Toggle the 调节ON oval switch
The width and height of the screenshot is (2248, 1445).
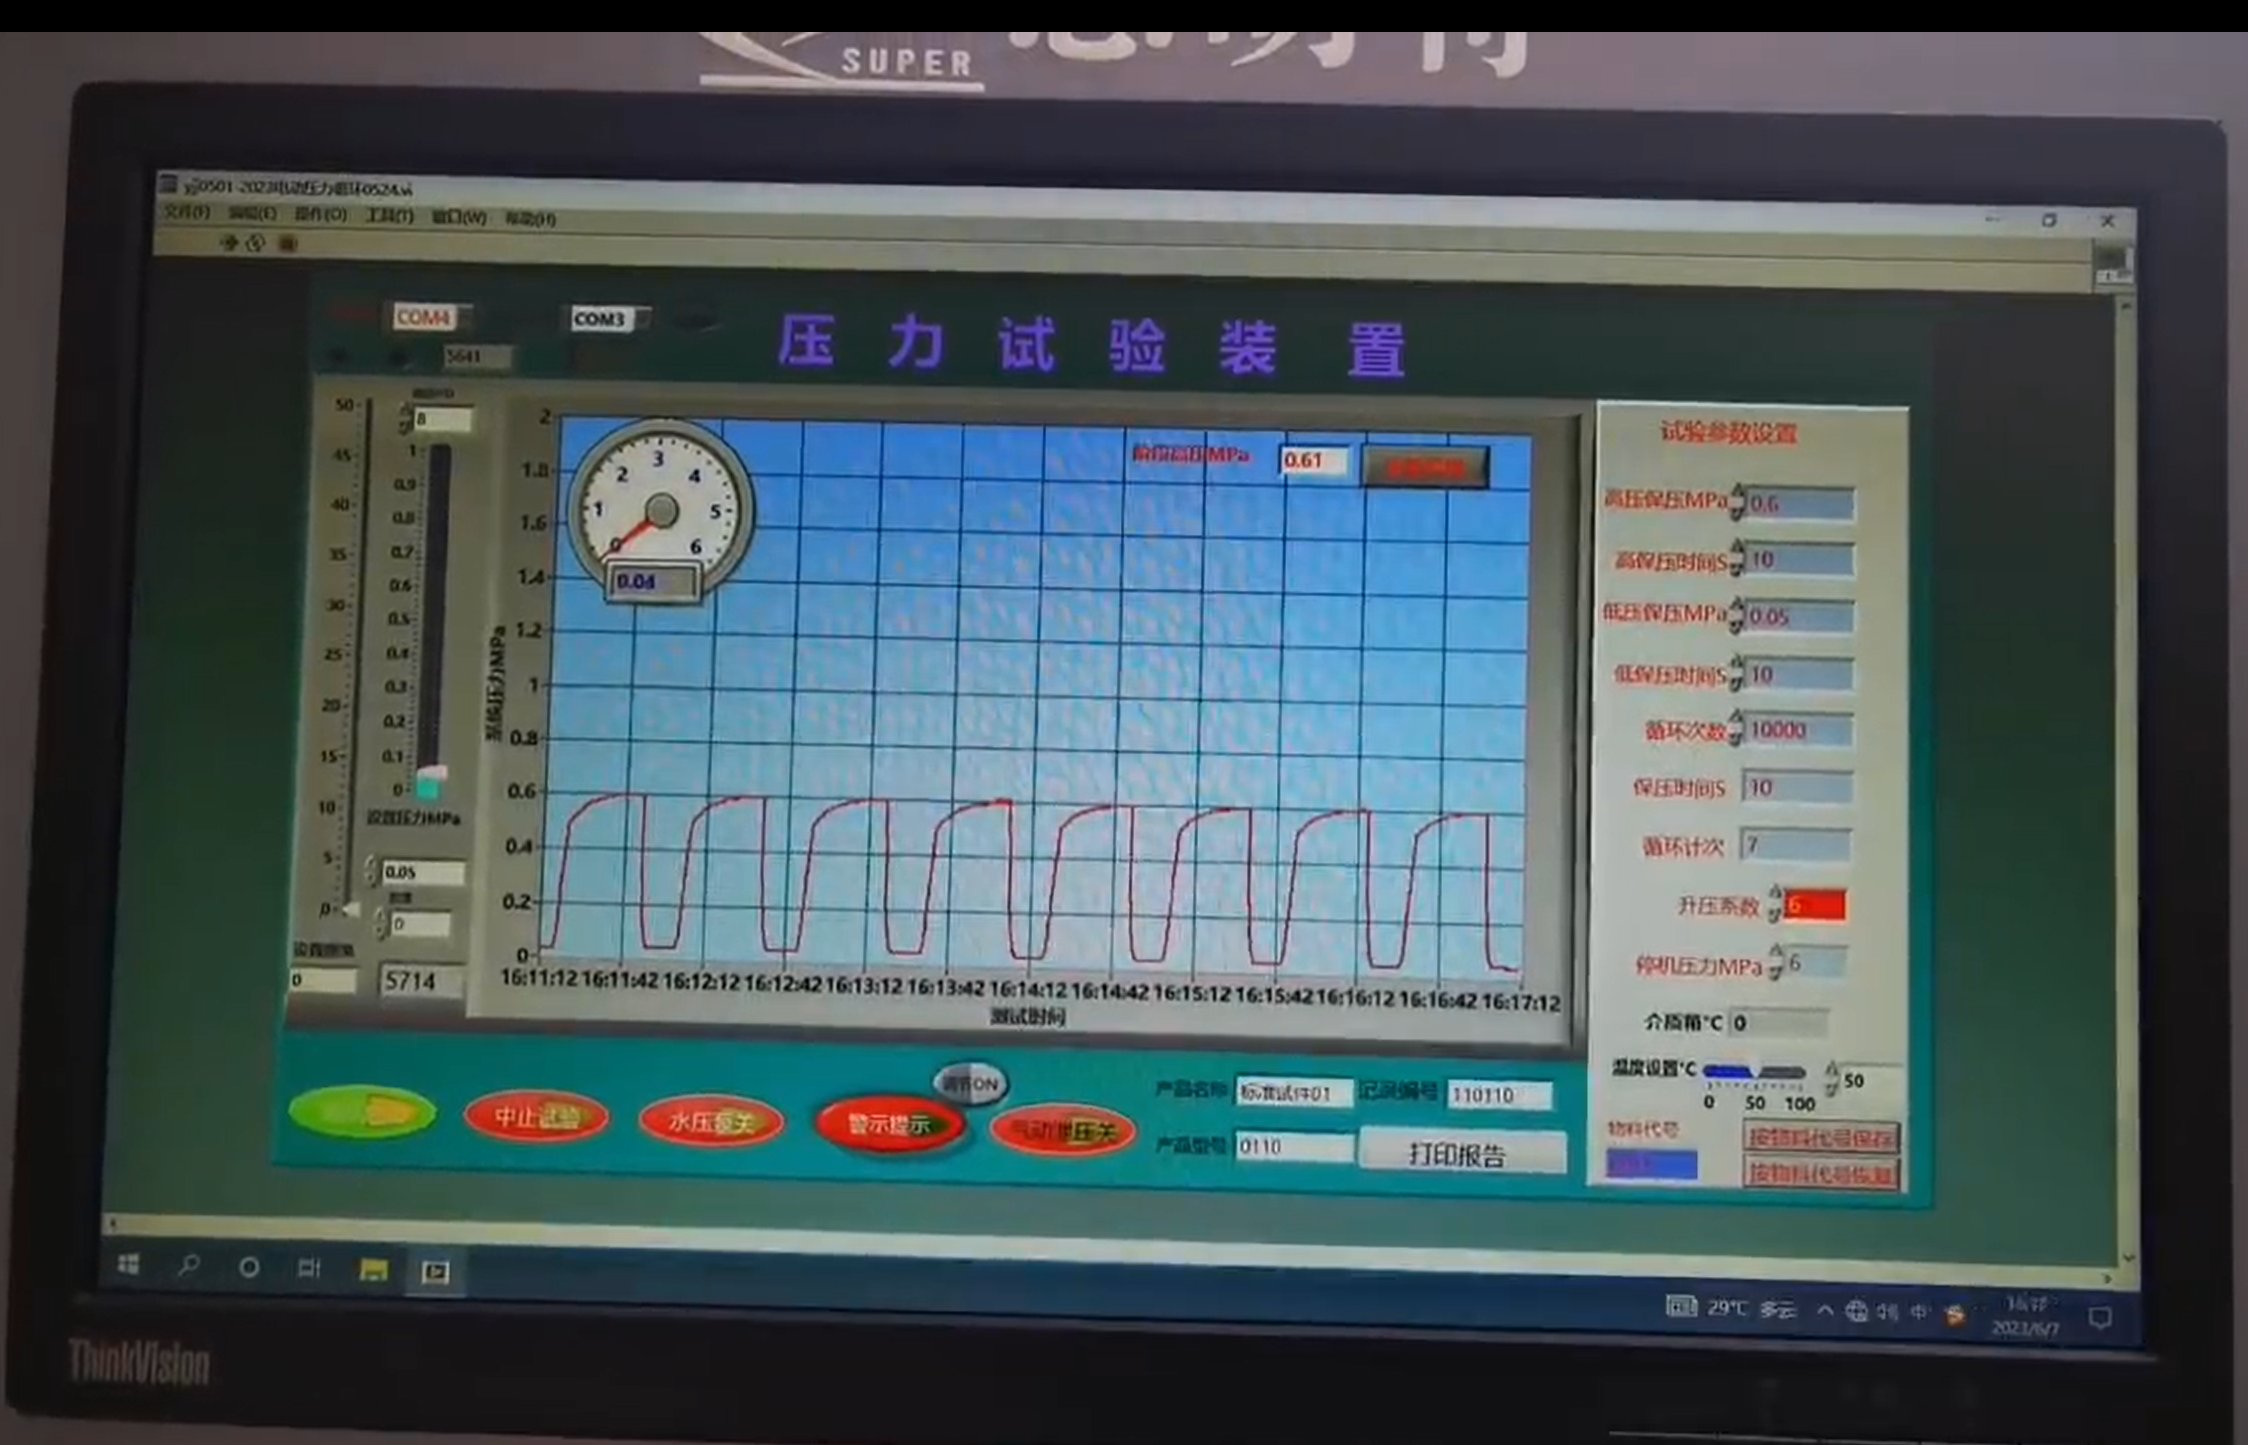[971, 1084]
